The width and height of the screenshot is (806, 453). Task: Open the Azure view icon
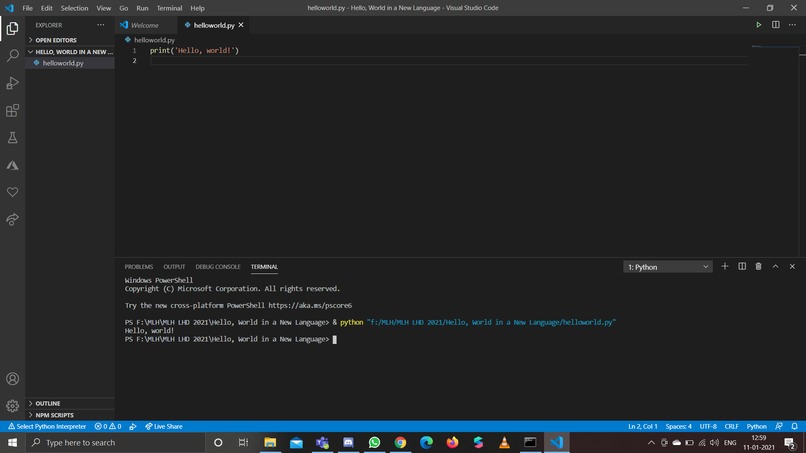click(x=12, y=165)
